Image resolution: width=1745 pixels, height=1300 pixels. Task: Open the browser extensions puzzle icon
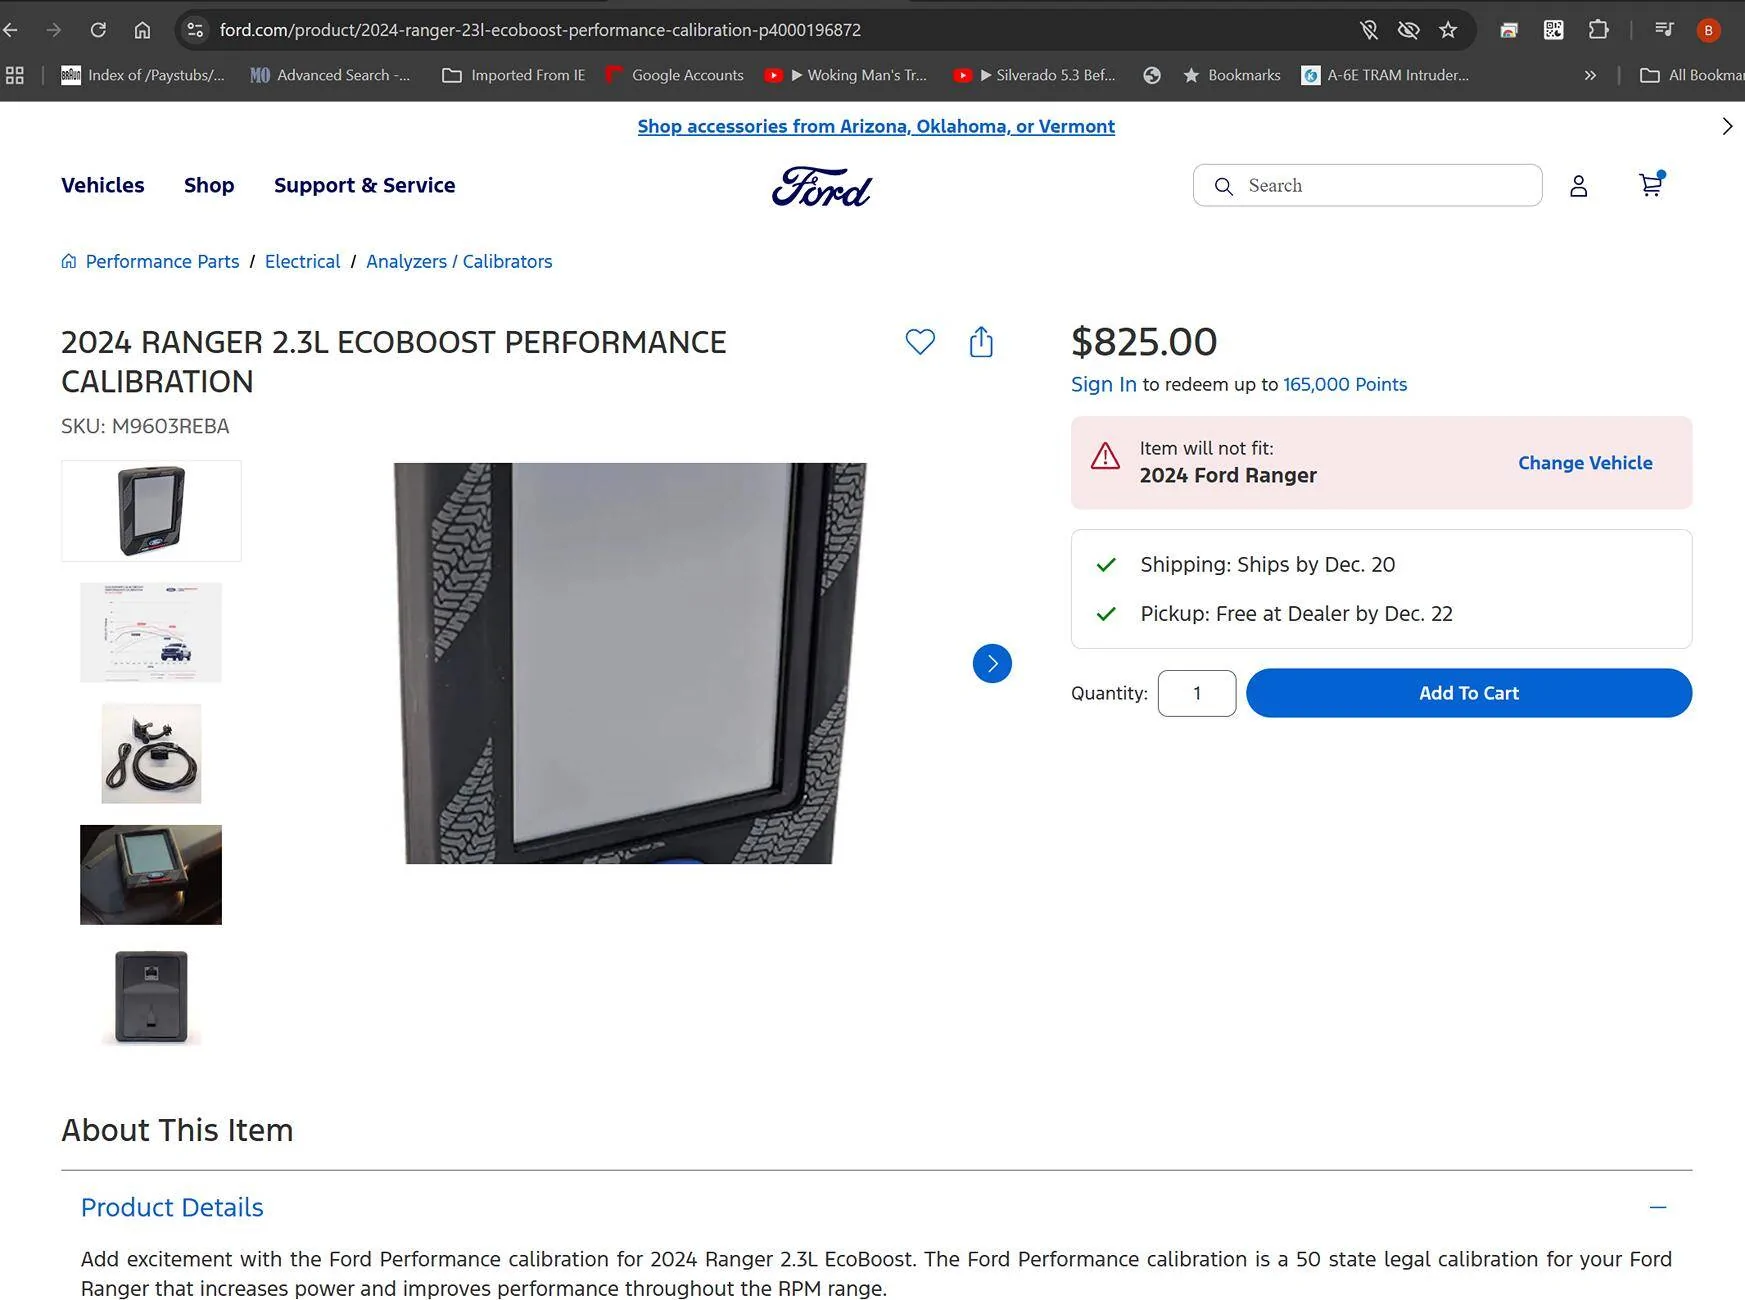click(1598, 30)
